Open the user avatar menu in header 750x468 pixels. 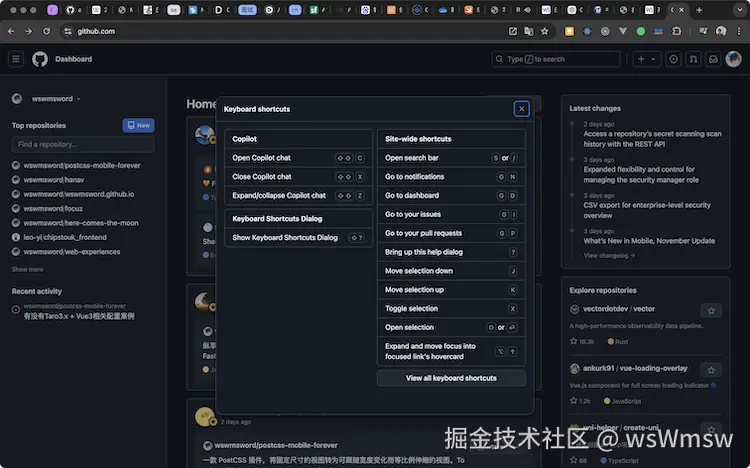[733, 59]
